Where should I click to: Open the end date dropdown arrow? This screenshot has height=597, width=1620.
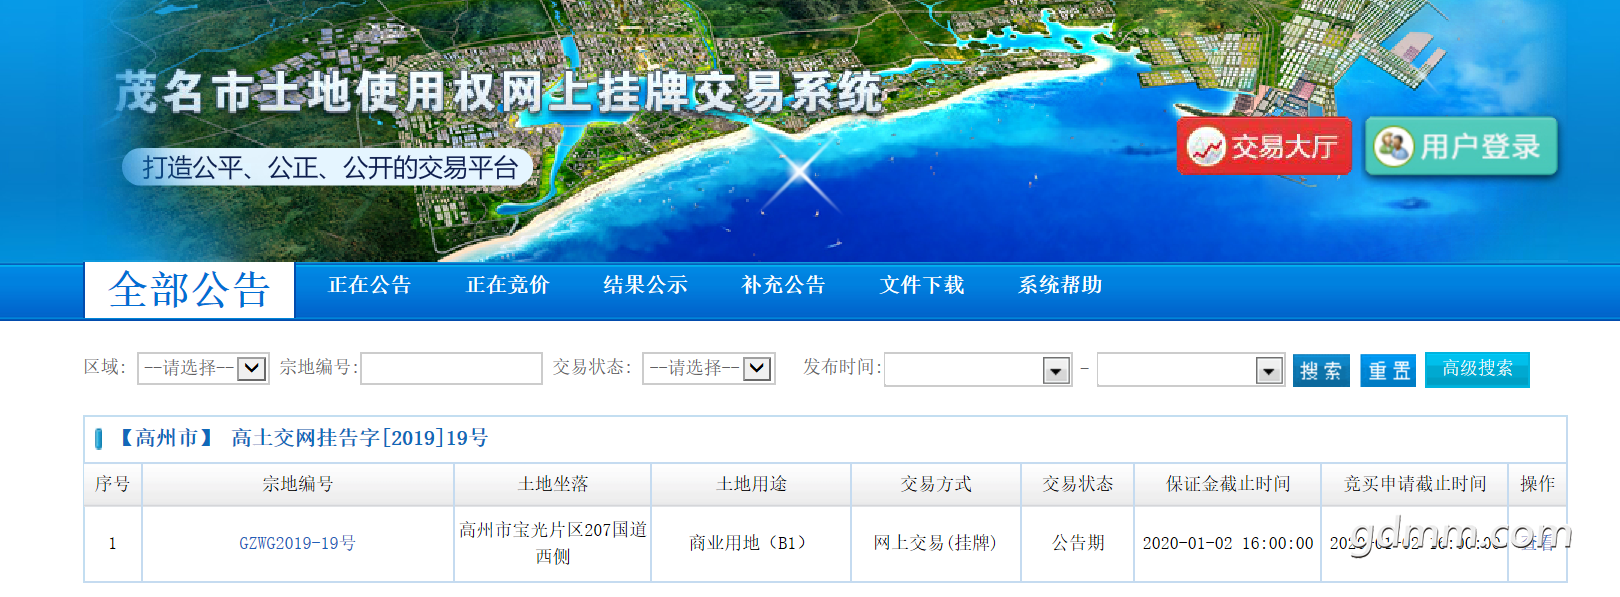click(1269, 371)
